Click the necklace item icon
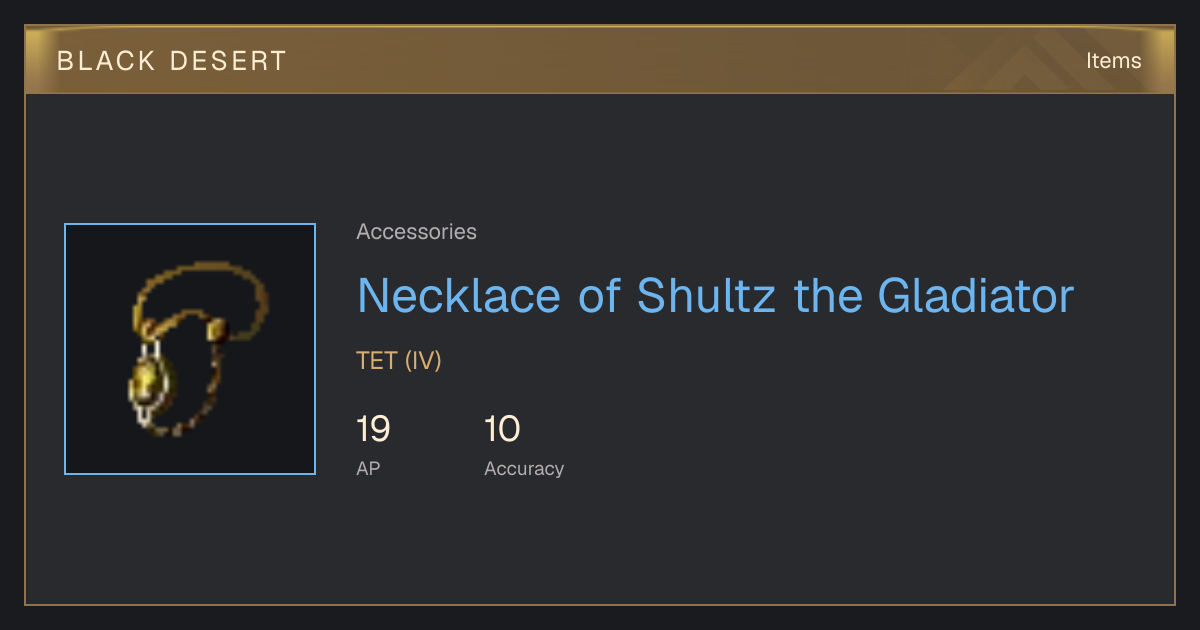The image size is (1200, 630). 190,349
